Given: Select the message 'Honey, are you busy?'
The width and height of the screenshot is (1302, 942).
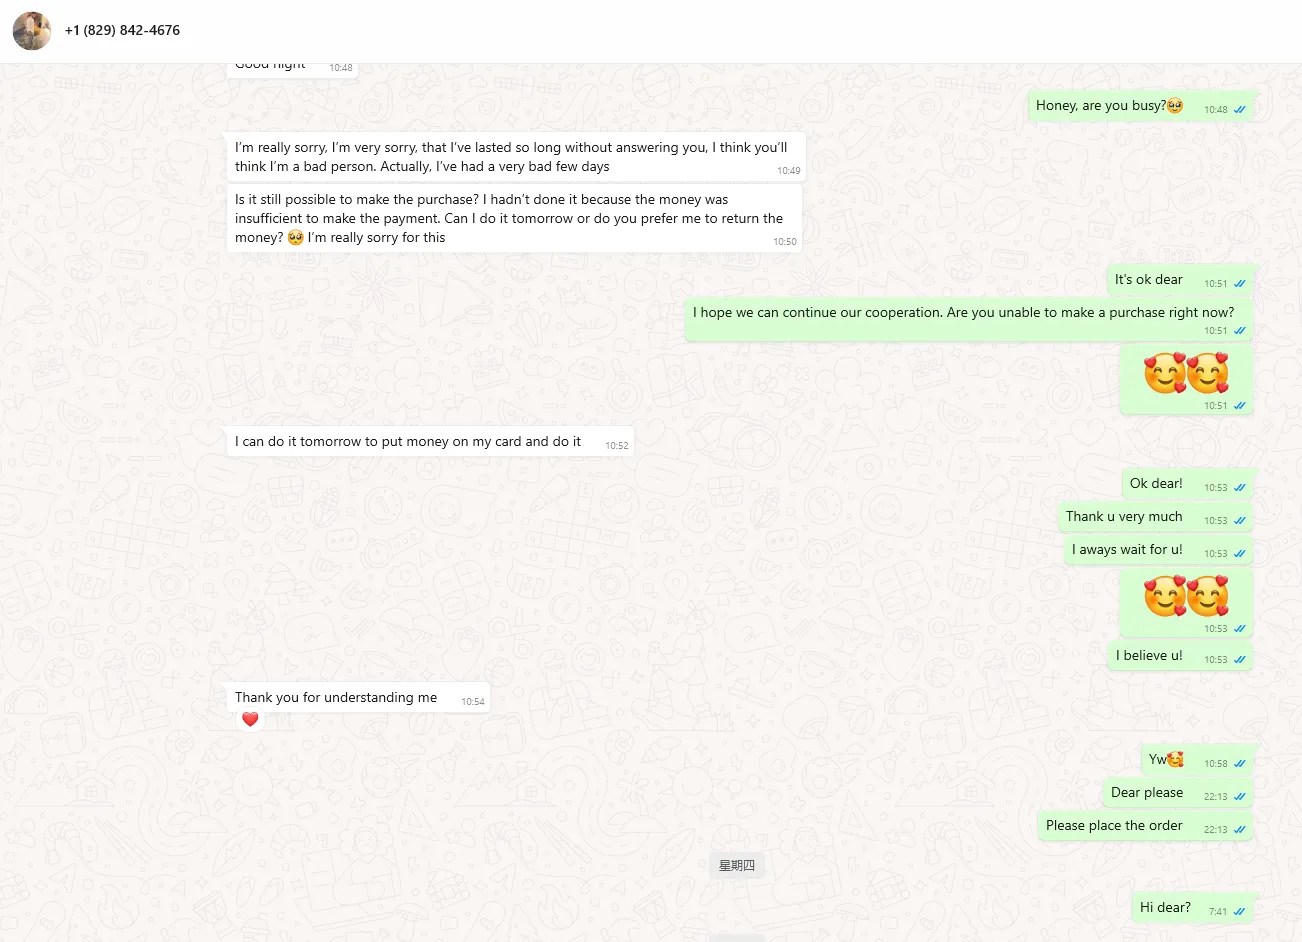Looking at the screenshot, I should click(1141, 106).
